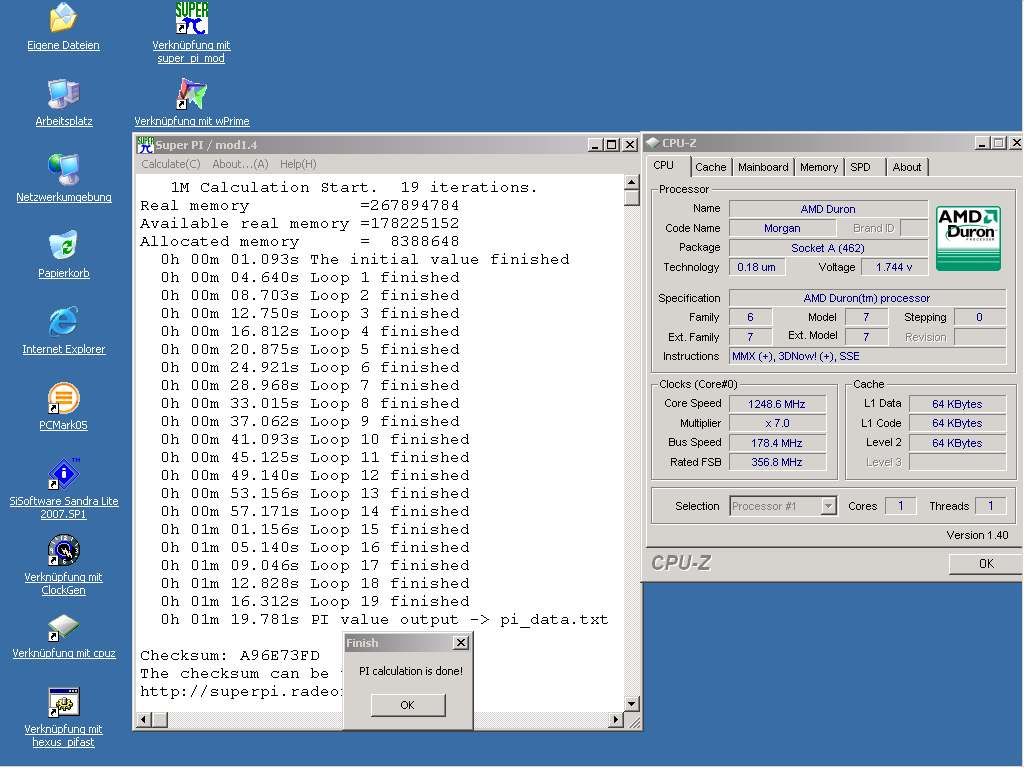Screen dimensions: 1024x768
Task: Open the ClockGen shortcut icon
Action: click(x=63, y=550)
